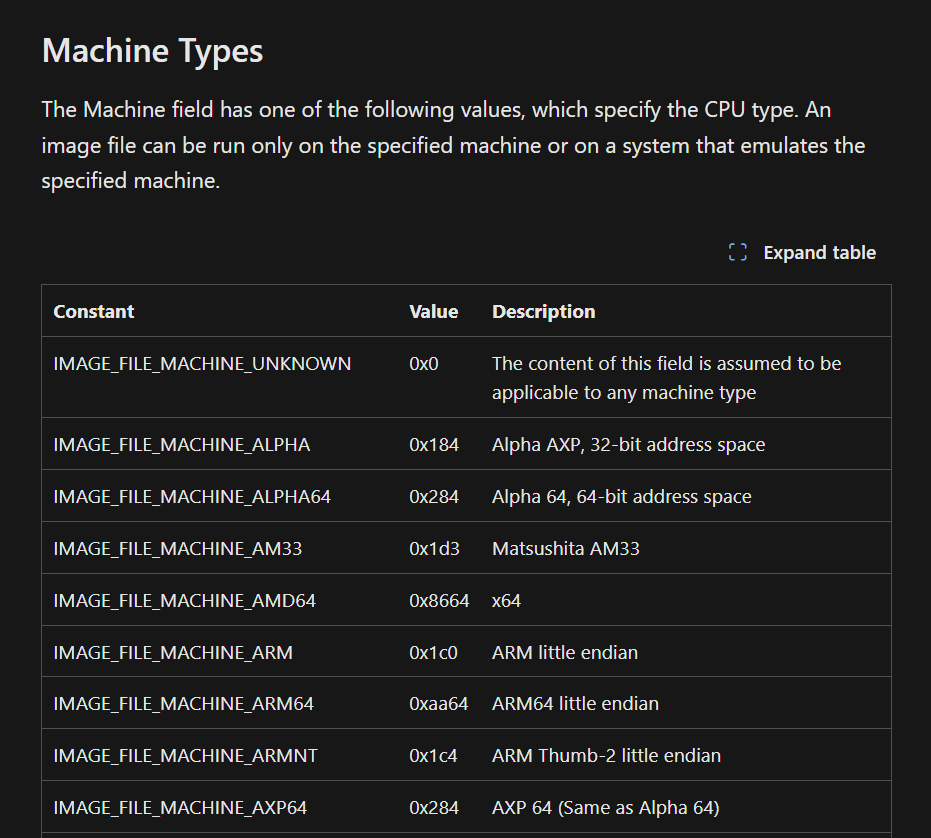Select IMAGE_FILE_MACHINE_ALPHA64 constant cell

192,497
